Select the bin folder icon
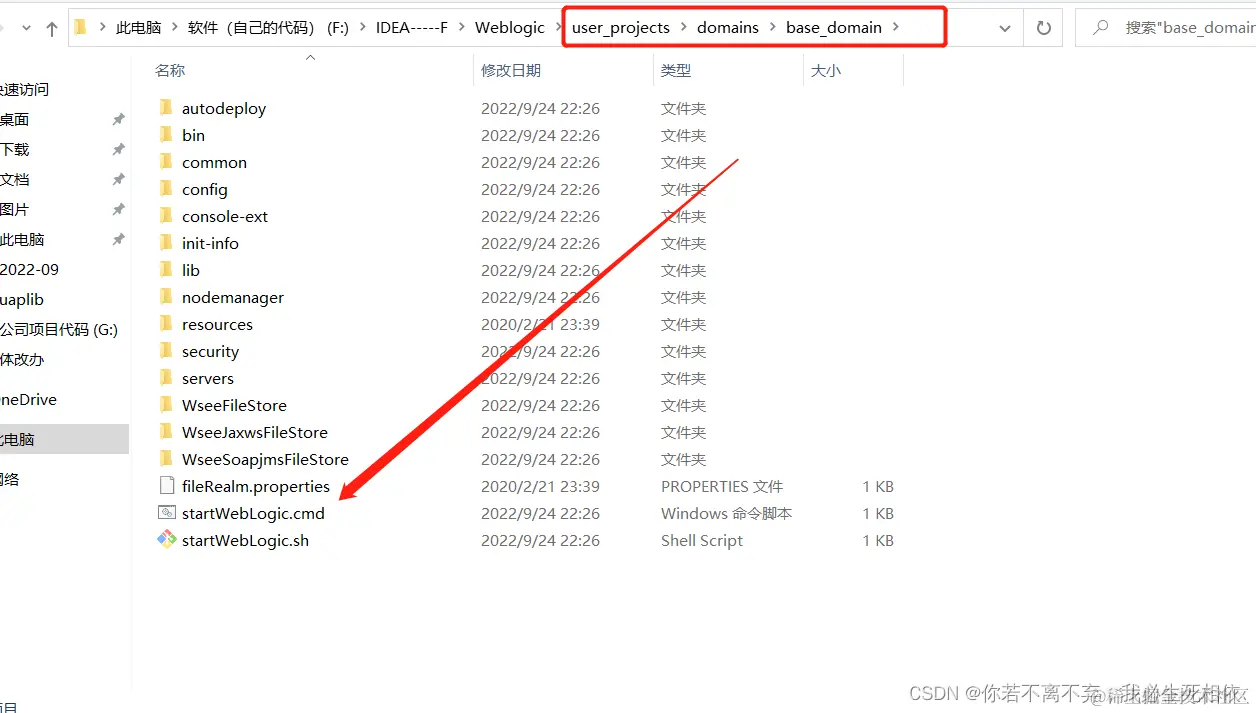The height and width of the screenshot is (713, 1256). pos(166,135)
